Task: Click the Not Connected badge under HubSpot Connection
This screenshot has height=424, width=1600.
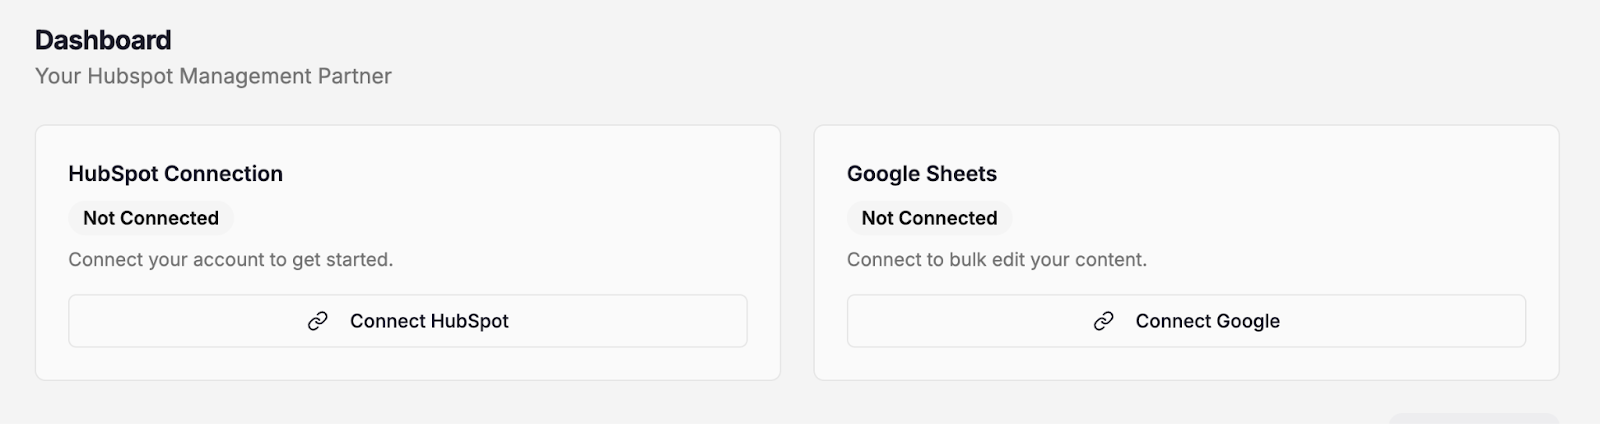Action: point(151,218)
